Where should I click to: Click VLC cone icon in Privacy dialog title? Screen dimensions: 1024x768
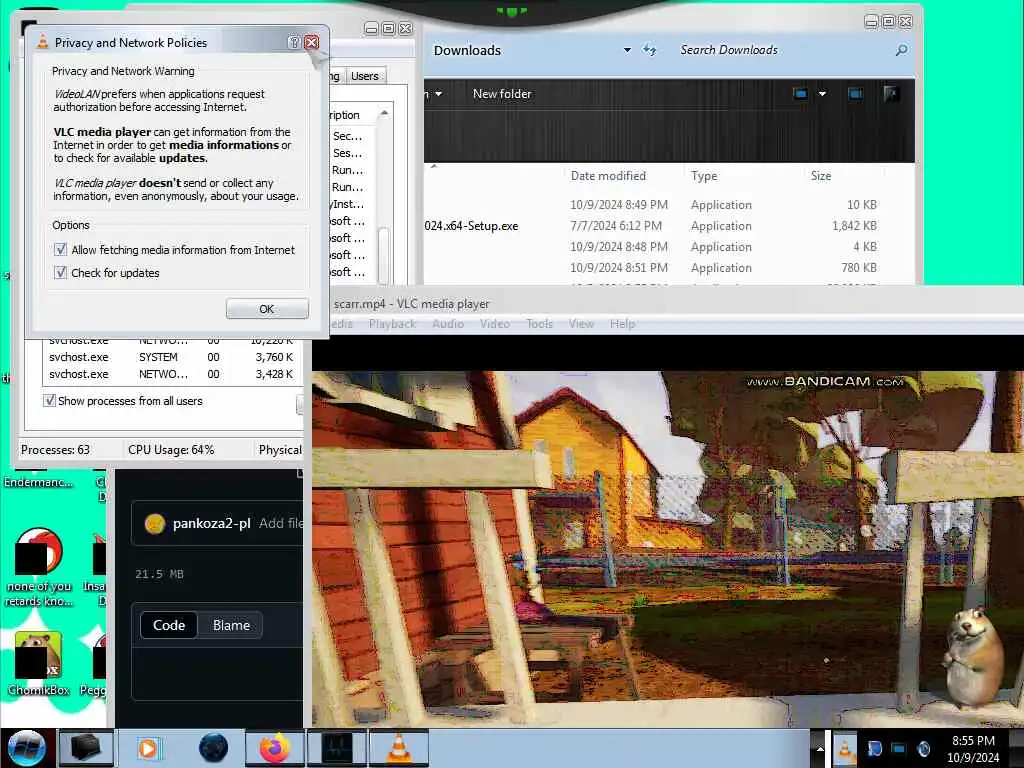tap(43, 42)
